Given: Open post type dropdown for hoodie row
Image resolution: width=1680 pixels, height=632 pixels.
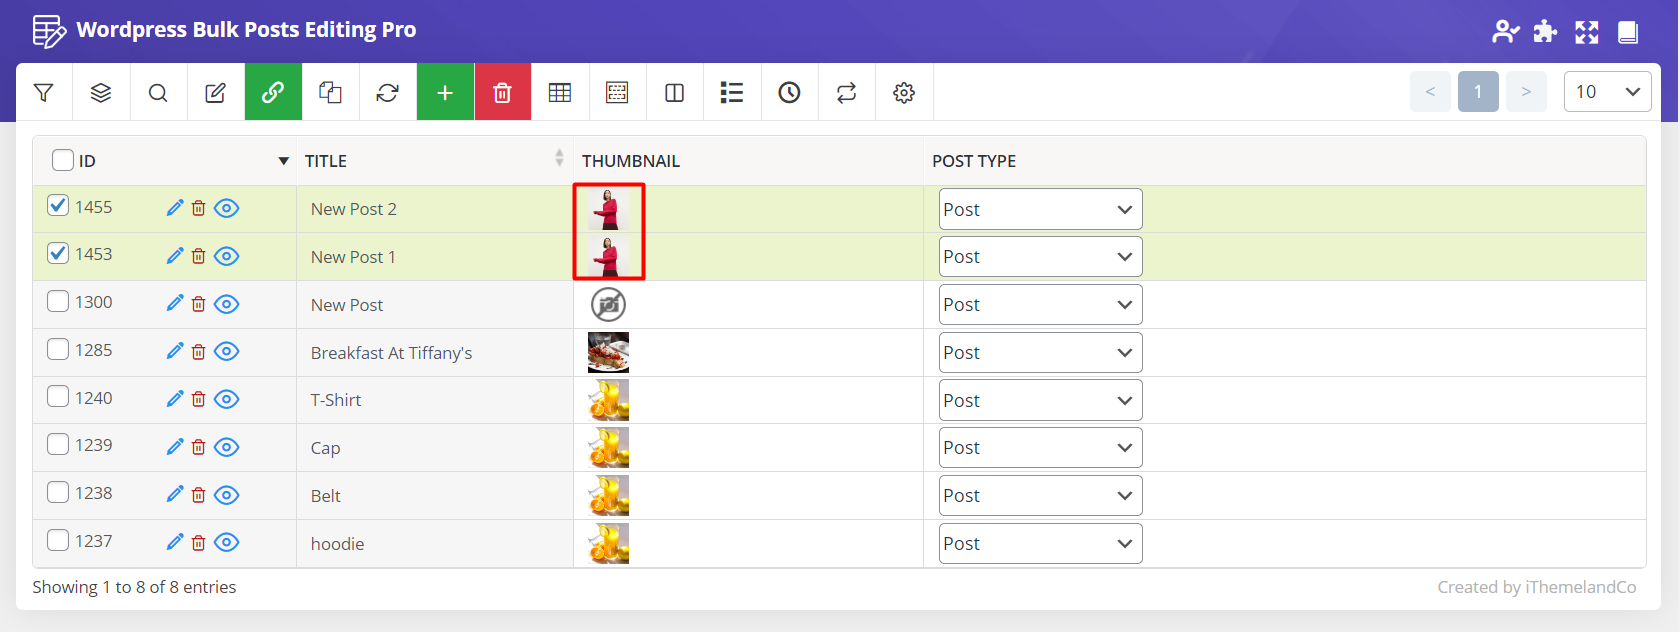Looking at the screenshot, I should [1040, 544].
